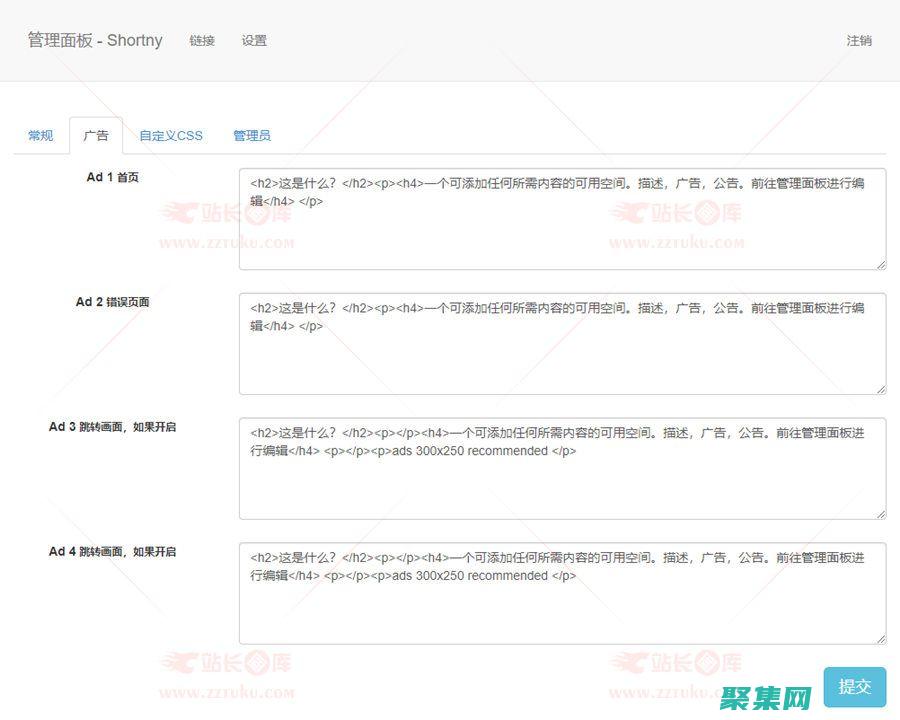Image resolution: width=900 pixels, height=720 pixels.
Task: Click inside the Ad 2 错误页面 text area
Action: tap(560, 340)
